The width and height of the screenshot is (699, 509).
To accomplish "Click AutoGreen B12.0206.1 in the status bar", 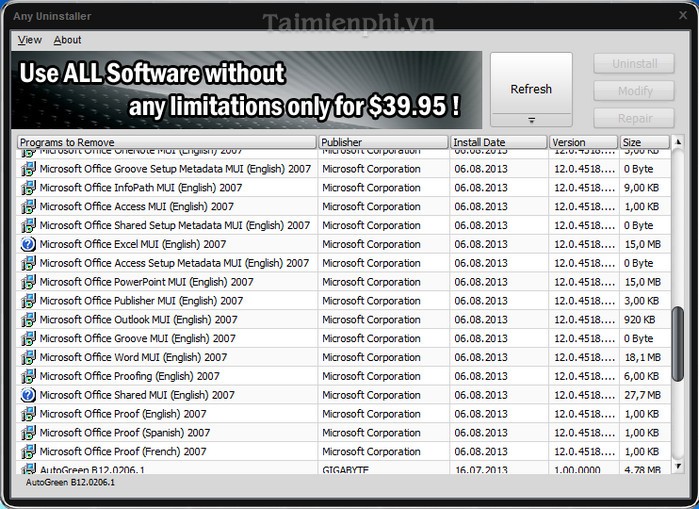I will tap(70, 483).
